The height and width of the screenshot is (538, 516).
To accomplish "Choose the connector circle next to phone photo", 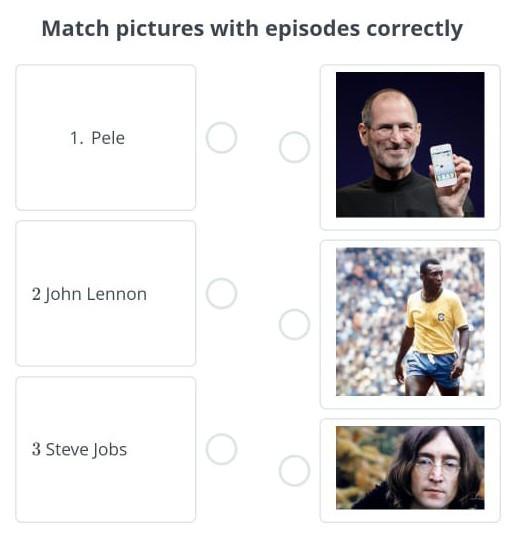I will coord(294,147).
